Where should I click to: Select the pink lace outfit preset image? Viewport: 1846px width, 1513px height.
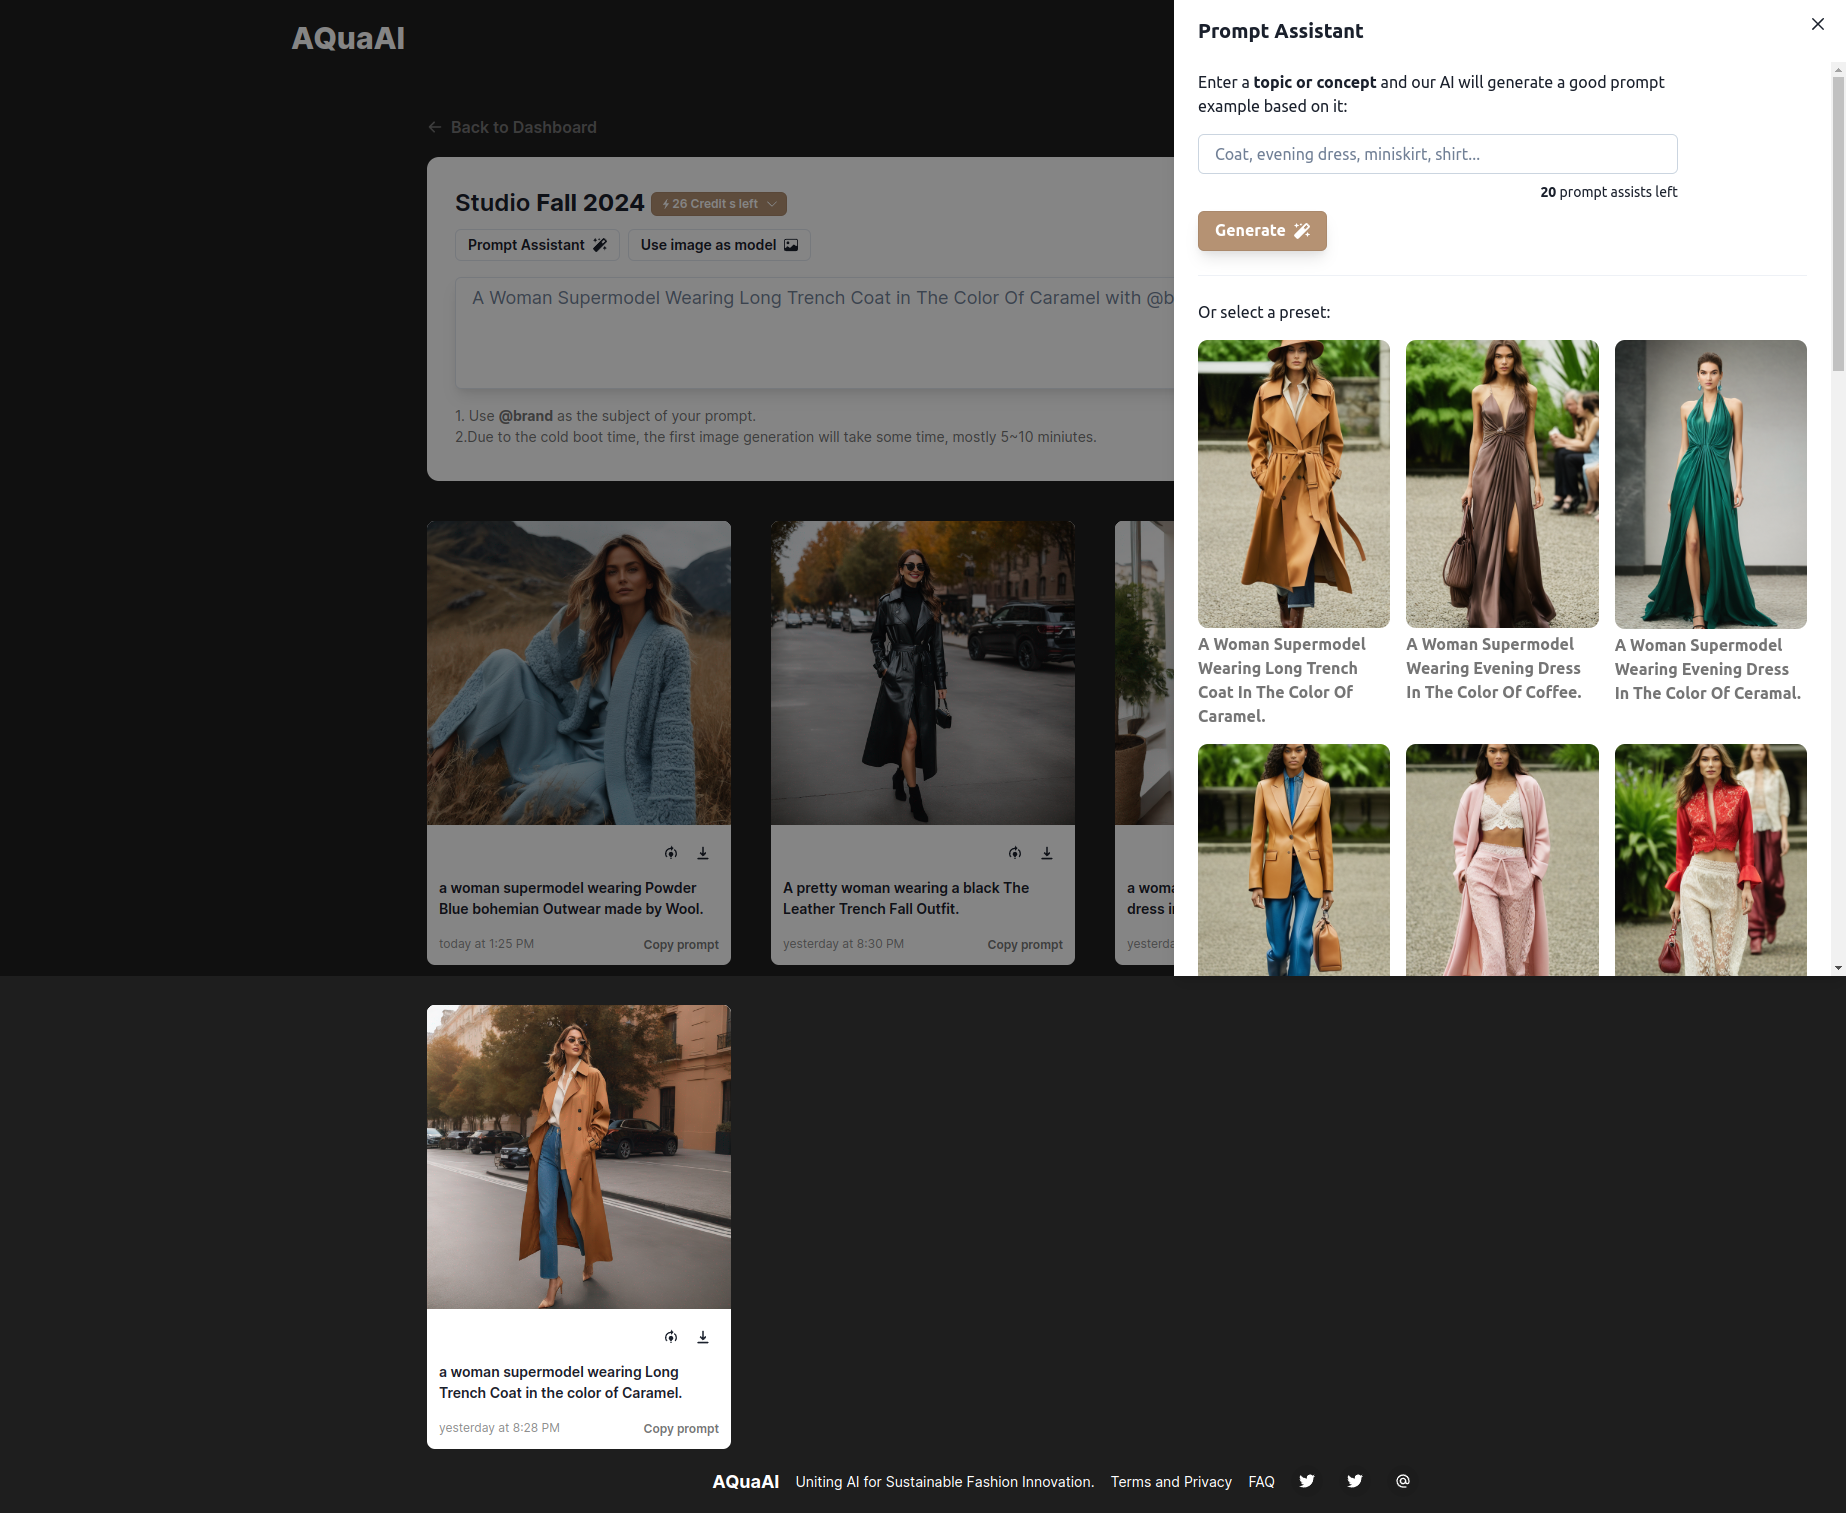1502,860
